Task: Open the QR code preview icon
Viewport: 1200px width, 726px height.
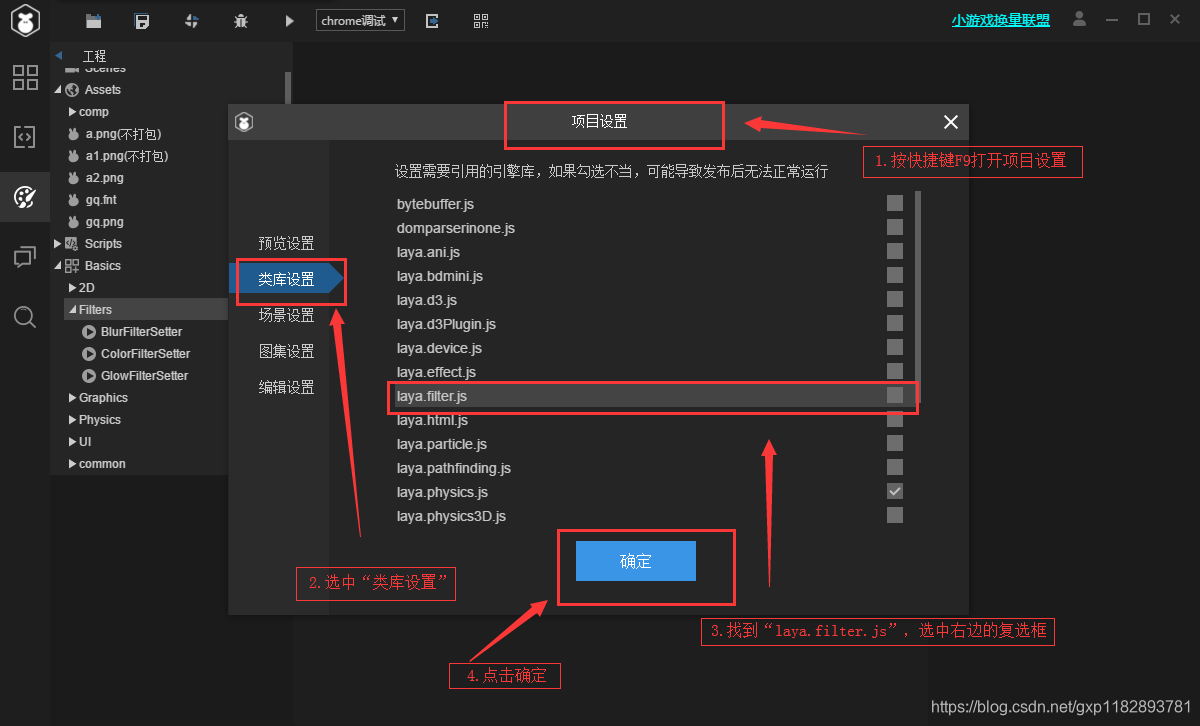Action: (x=480, y=20)
